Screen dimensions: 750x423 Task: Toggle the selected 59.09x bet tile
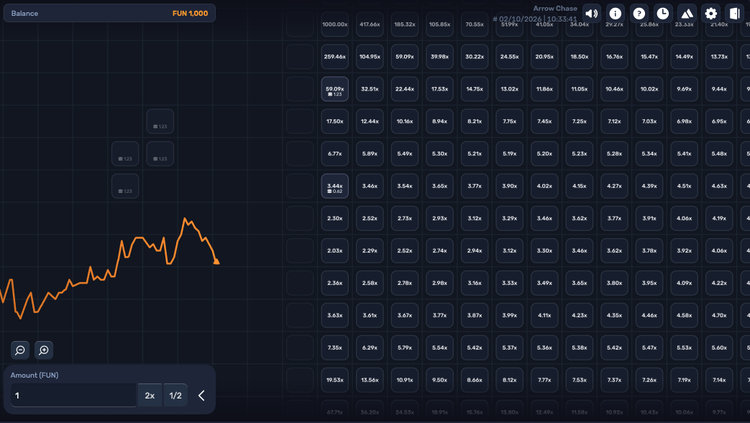point(335,89)
